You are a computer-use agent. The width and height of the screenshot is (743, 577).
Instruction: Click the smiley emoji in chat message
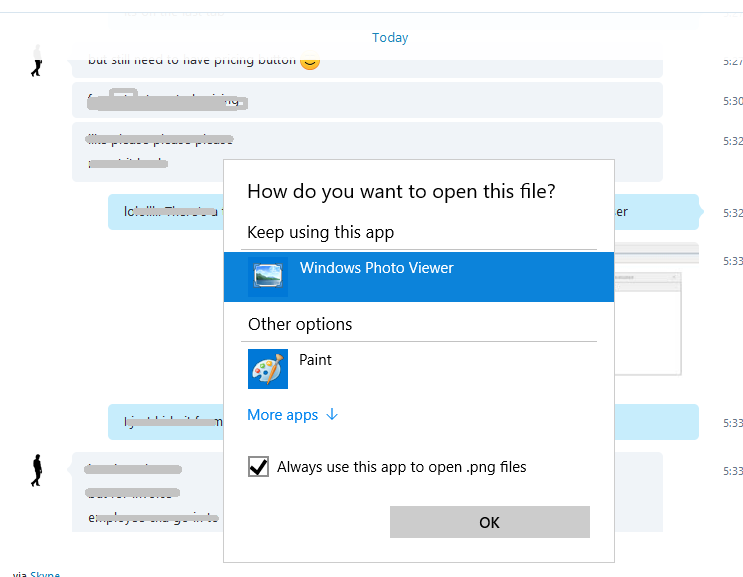click(310, 62)
